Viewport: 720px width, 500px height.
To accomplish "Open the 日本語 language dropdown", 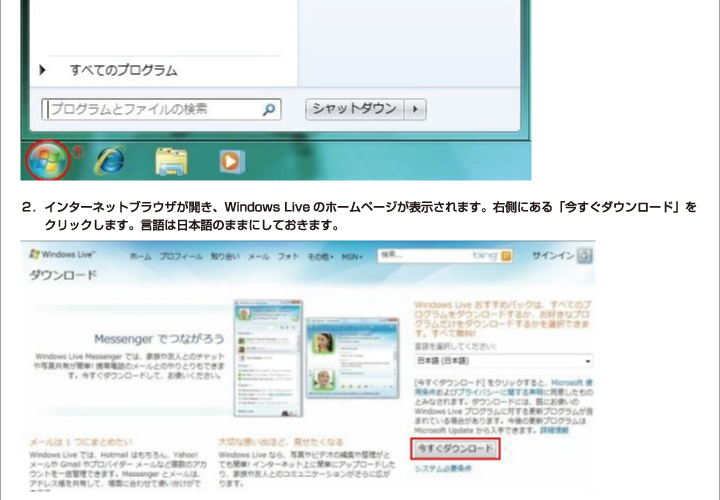I will click(x=503, y=361).
